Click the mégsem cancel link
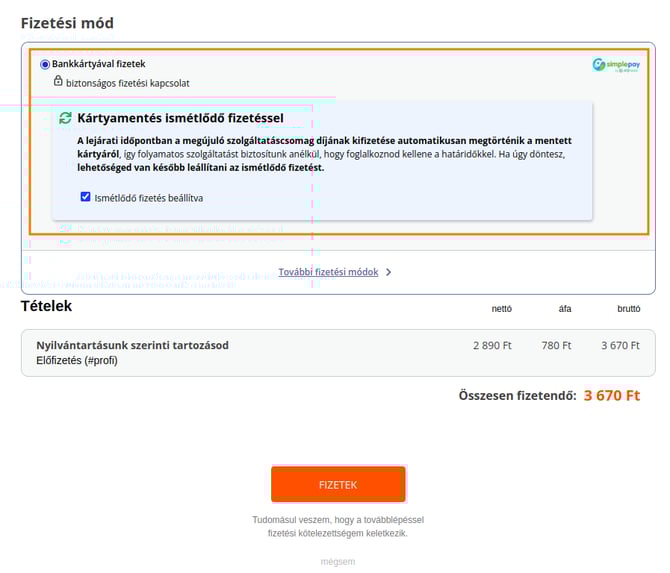This screenshot has height=573, width=670. 337,562
